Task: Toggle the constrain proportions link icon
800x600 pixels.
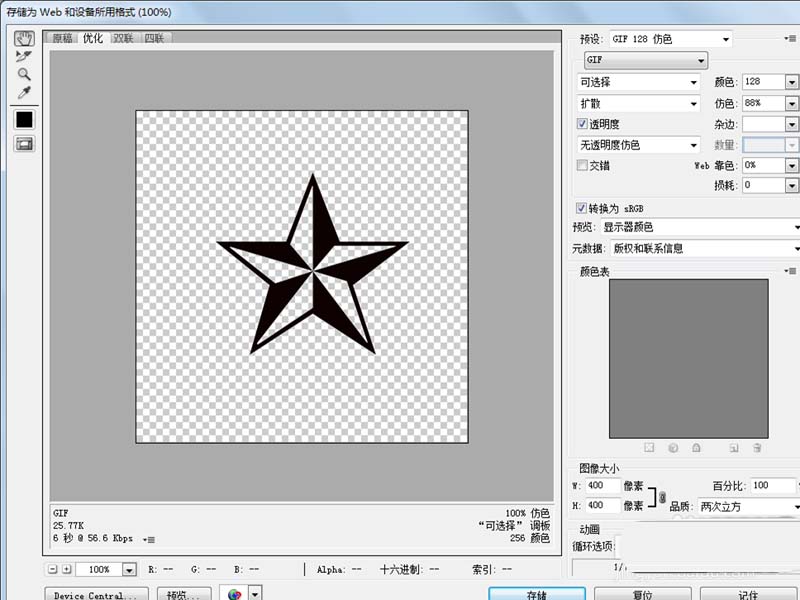Action: coord(662,497)
